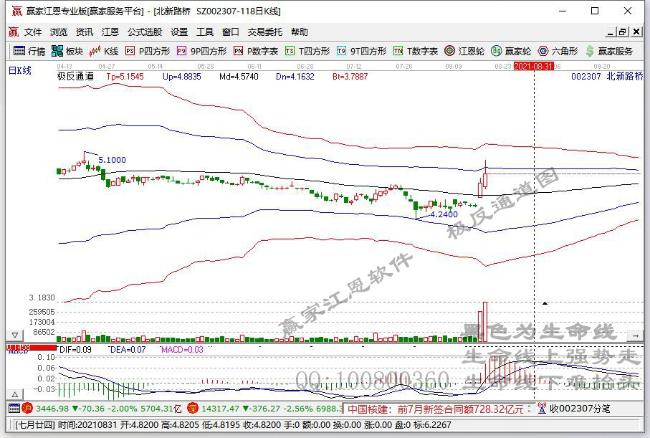The width and height of the screenshot is (650, 438).
Task: Select the 9T四方形 tool
Action: click(361, 51)
